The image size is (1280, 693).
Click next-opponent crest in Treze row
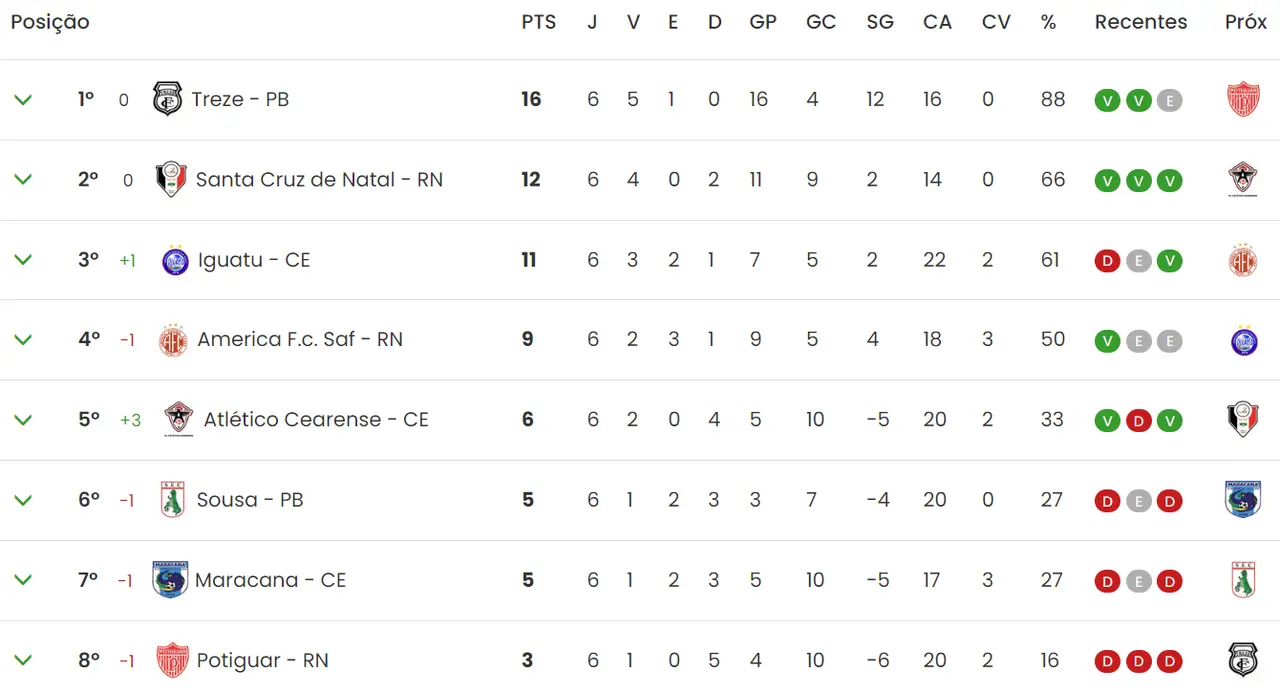click(x=1243, y=100)
